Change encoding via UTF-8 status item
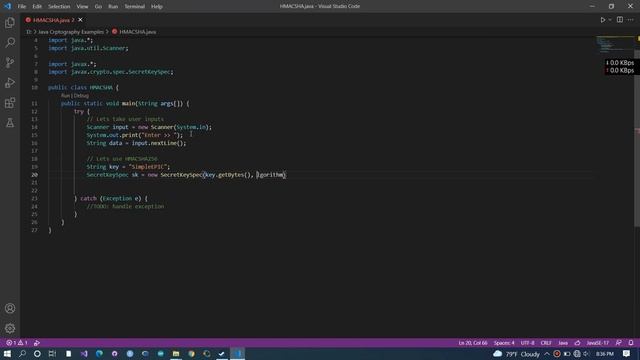 [x=527, y=343]
